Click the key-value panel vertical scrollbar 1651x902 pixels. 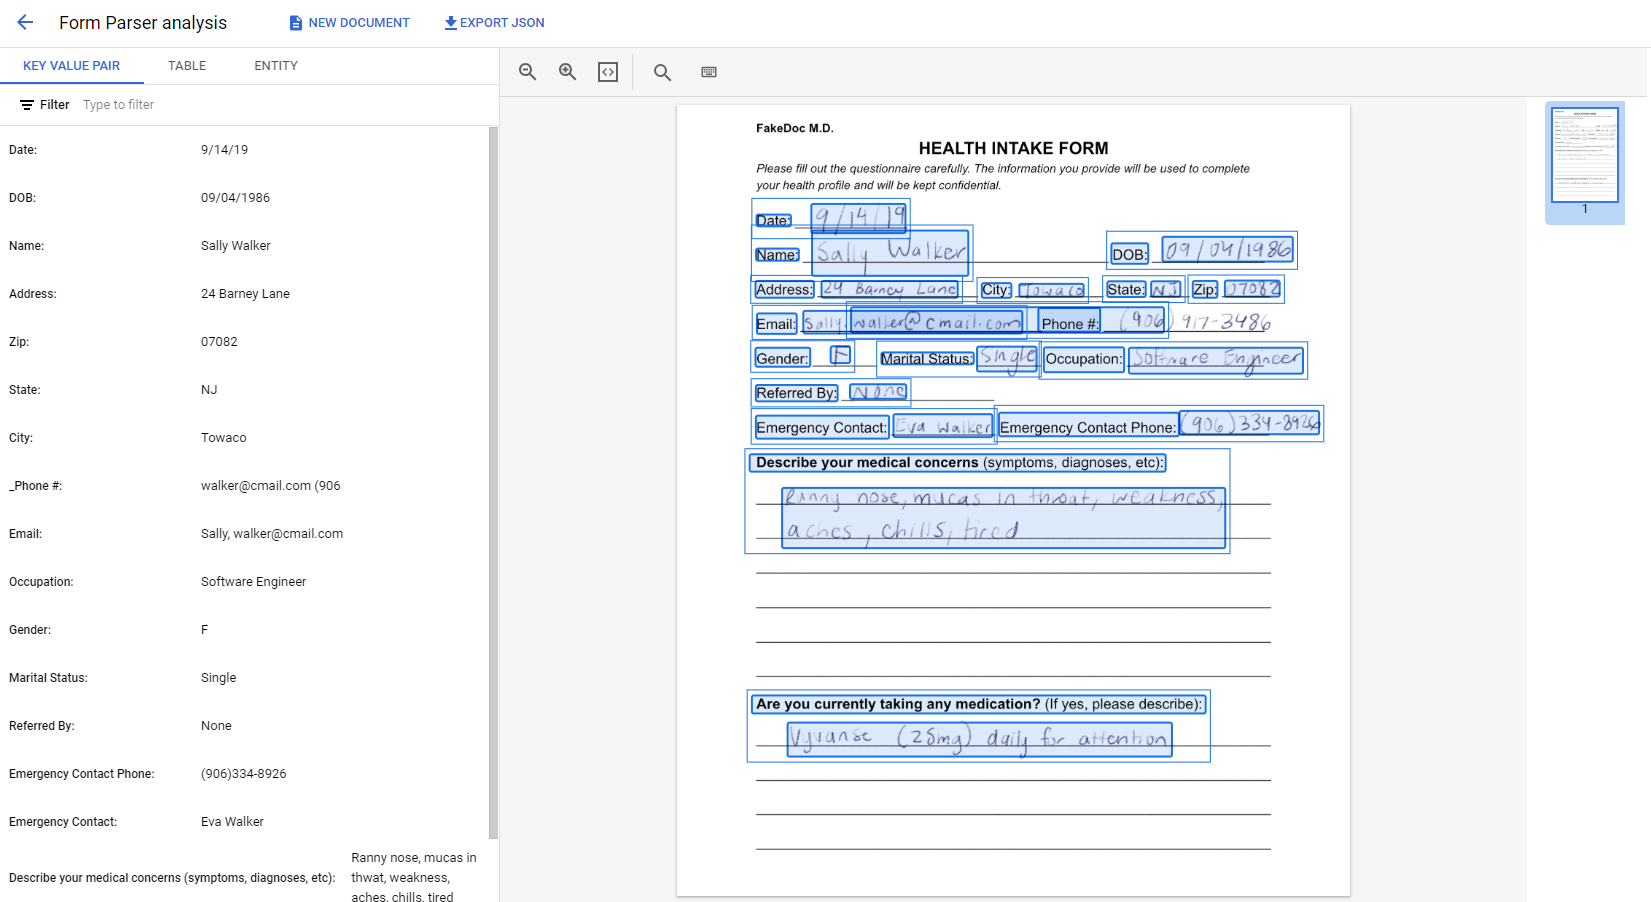pos(493,480)
